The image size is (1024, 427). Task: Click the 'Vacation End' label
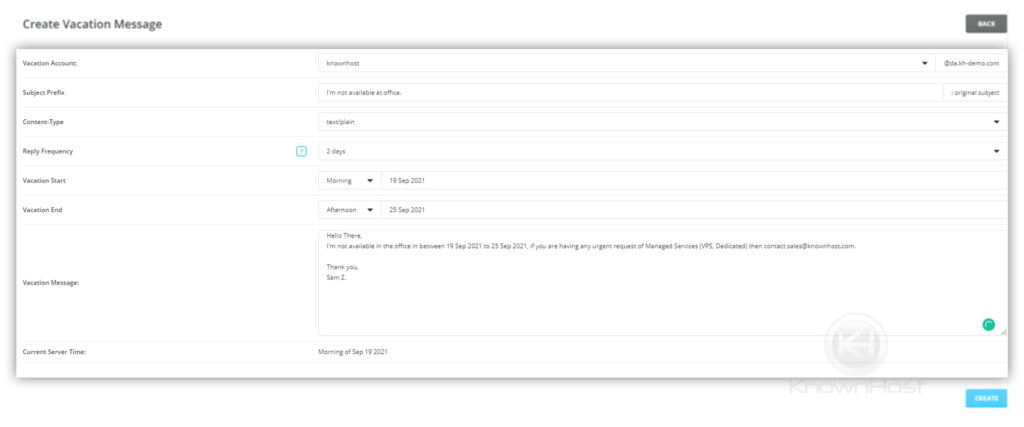42,210
